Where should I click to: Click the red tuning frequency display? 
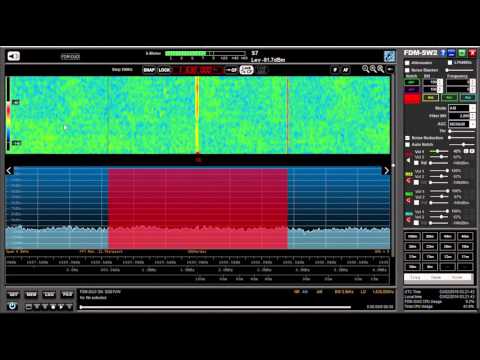[198, 70]
